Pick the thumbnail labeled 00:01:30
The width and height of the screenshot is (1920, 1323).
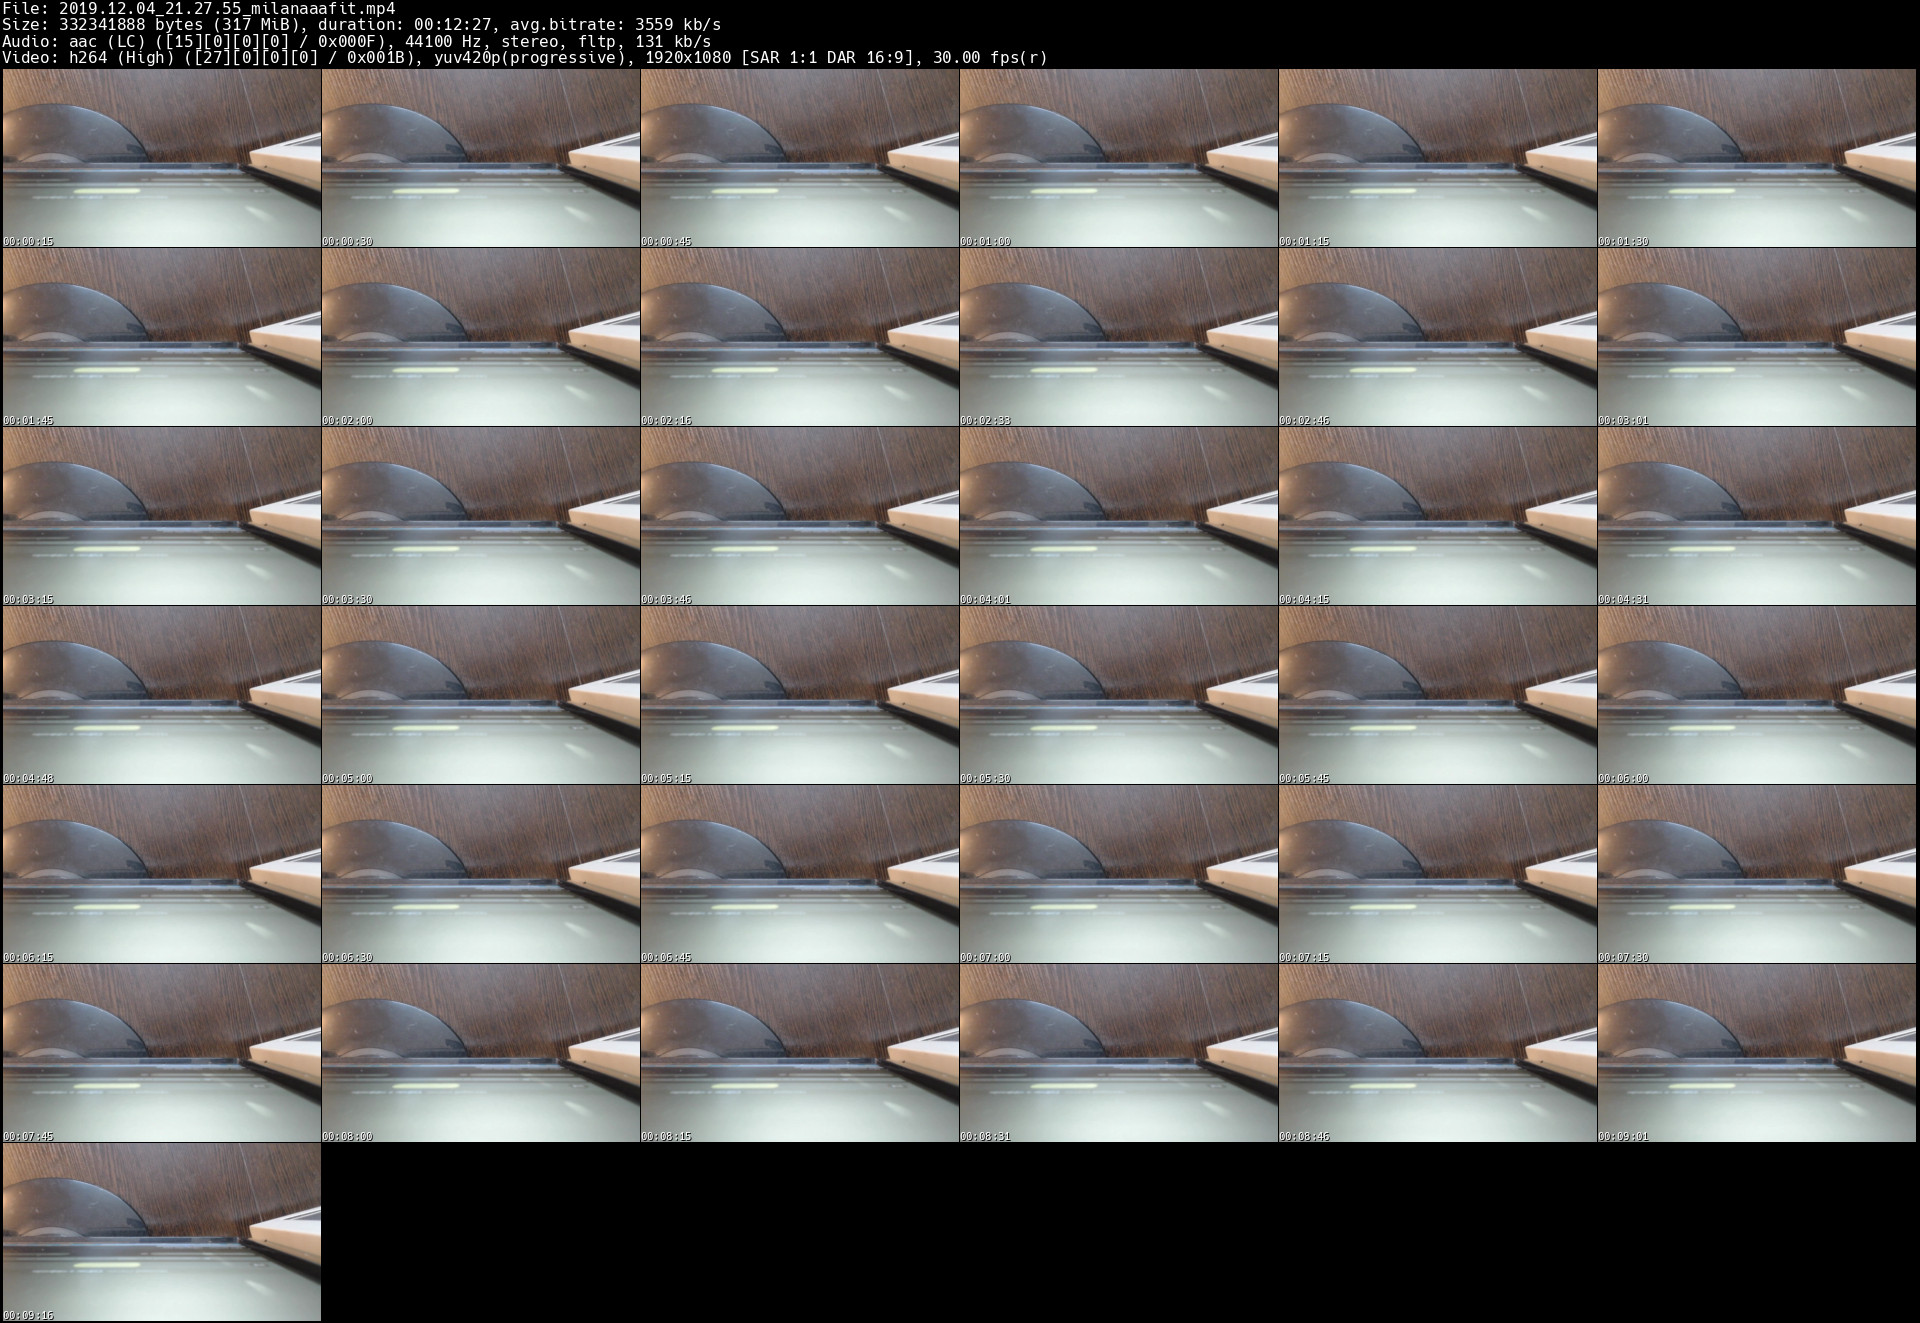[1757, 158]
